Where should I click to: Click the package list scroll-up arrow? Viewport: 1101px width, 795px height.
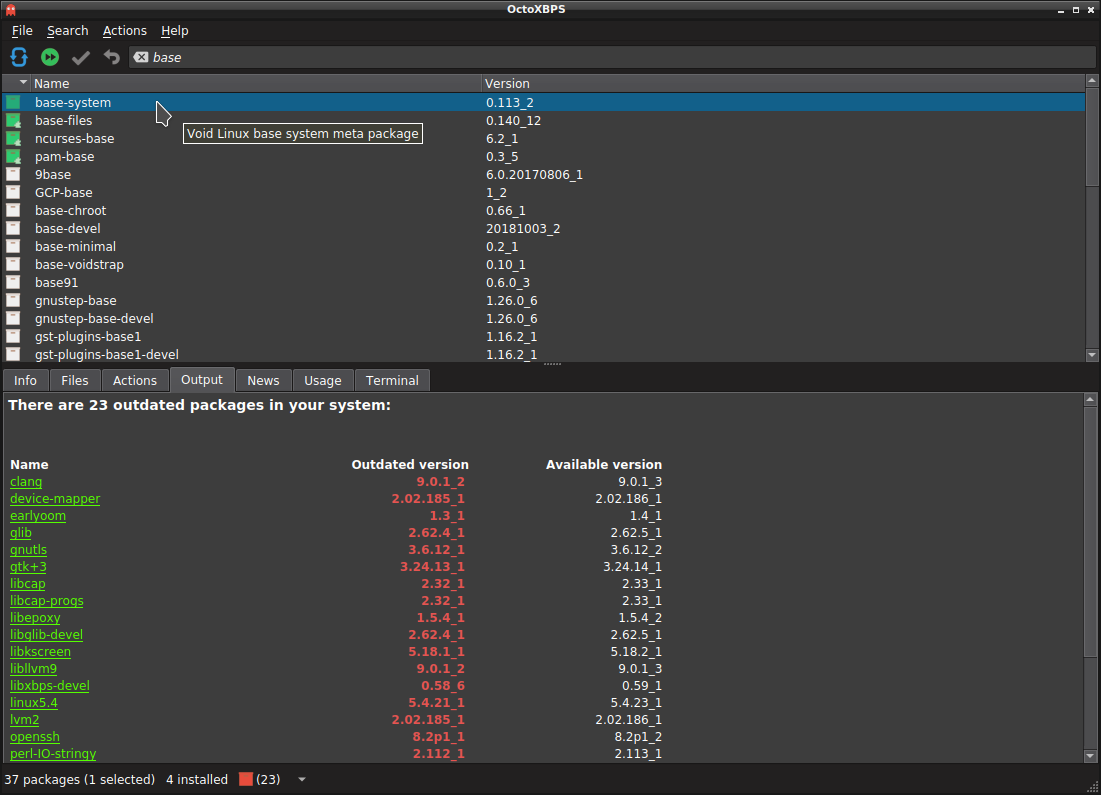[x=1092, y=81]
